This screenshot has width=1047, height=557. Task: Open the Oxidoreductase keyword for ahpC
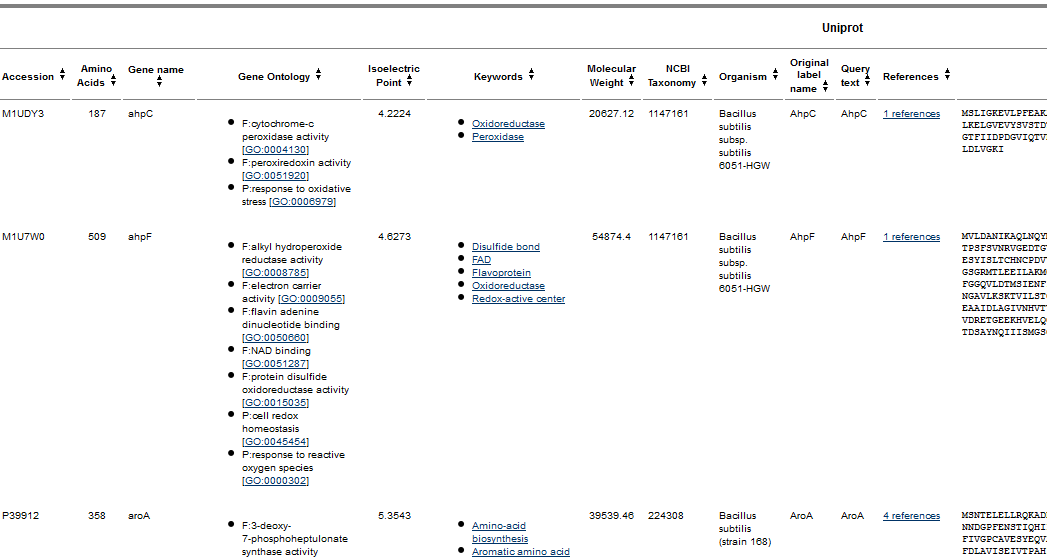click(508, 124)
